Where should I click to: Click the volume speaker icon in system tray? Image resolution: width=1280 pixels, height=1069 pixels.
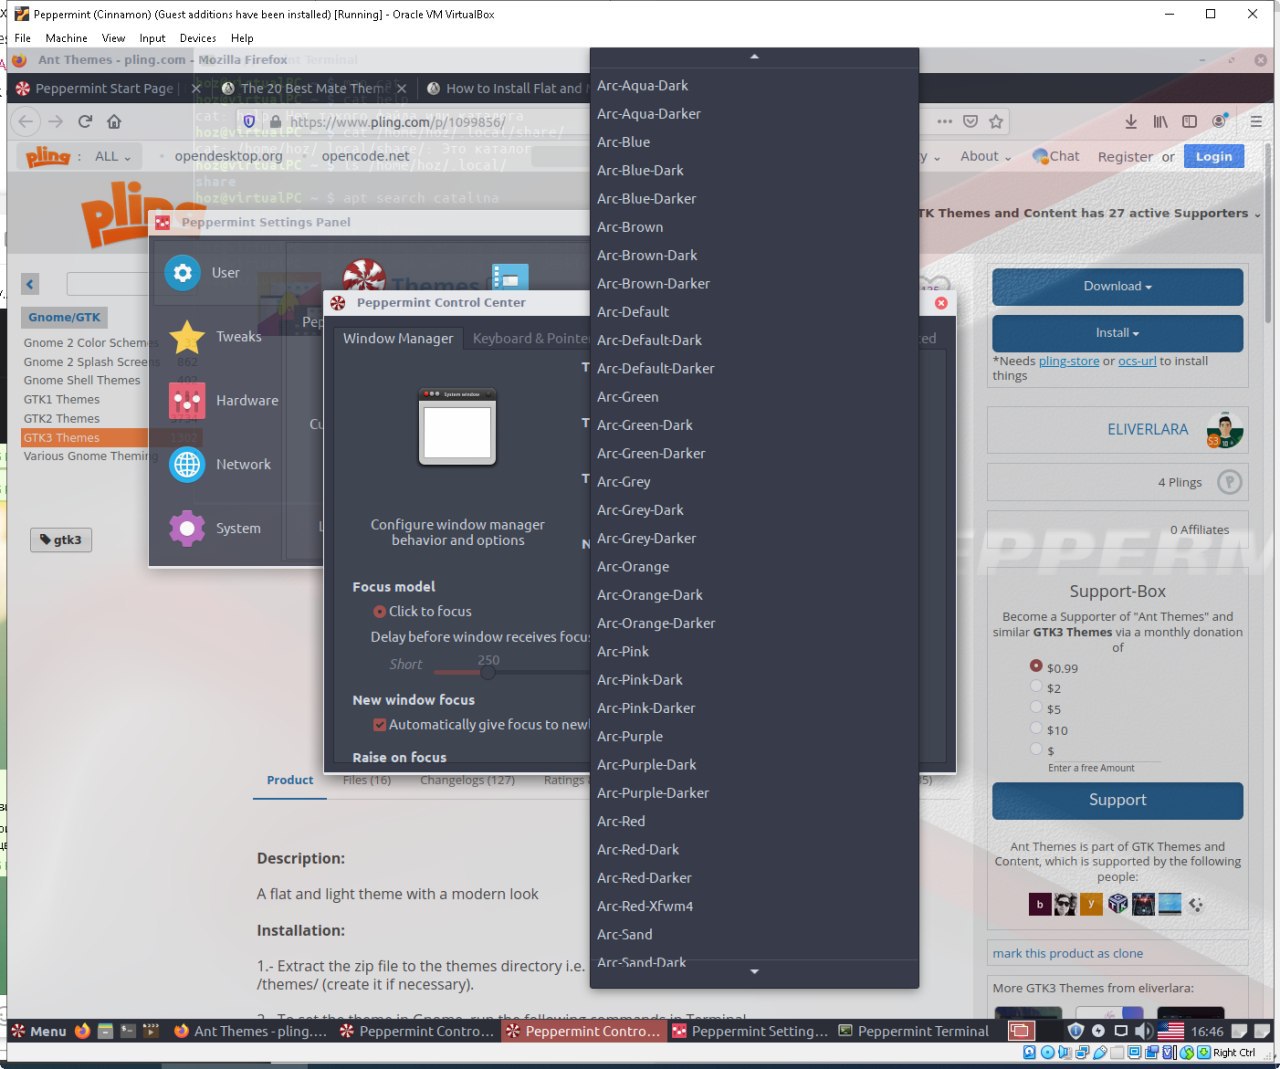(x=1144, y=1031)
